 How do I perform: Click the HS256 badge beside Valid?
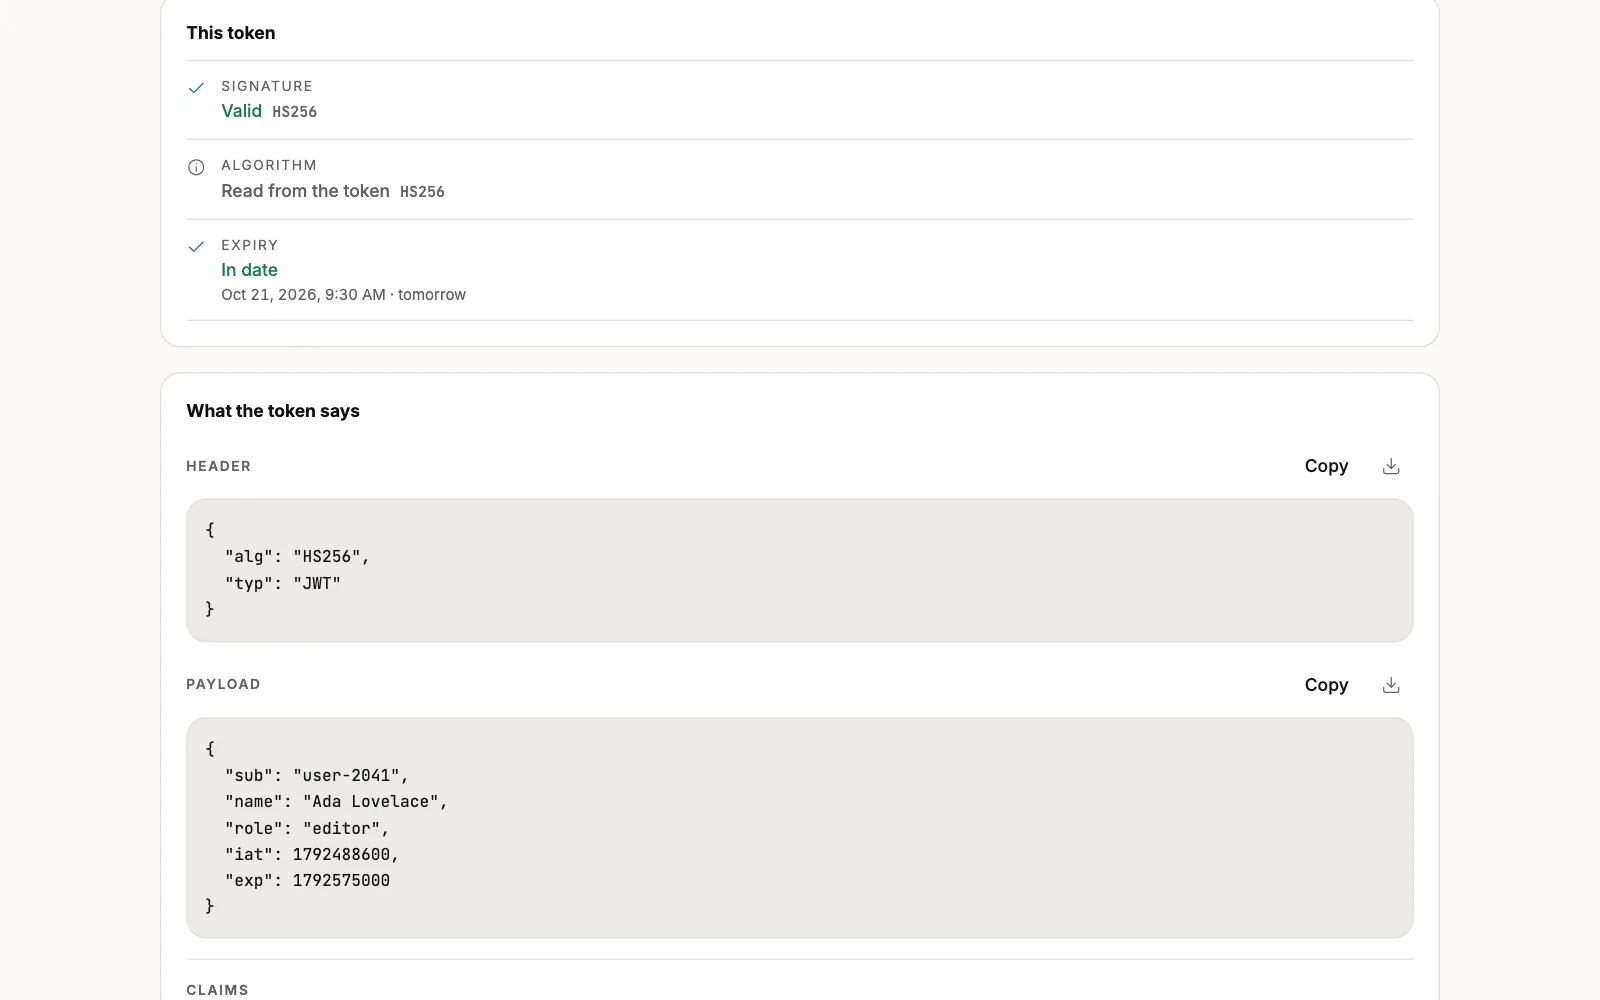click(x=294, y=112)
